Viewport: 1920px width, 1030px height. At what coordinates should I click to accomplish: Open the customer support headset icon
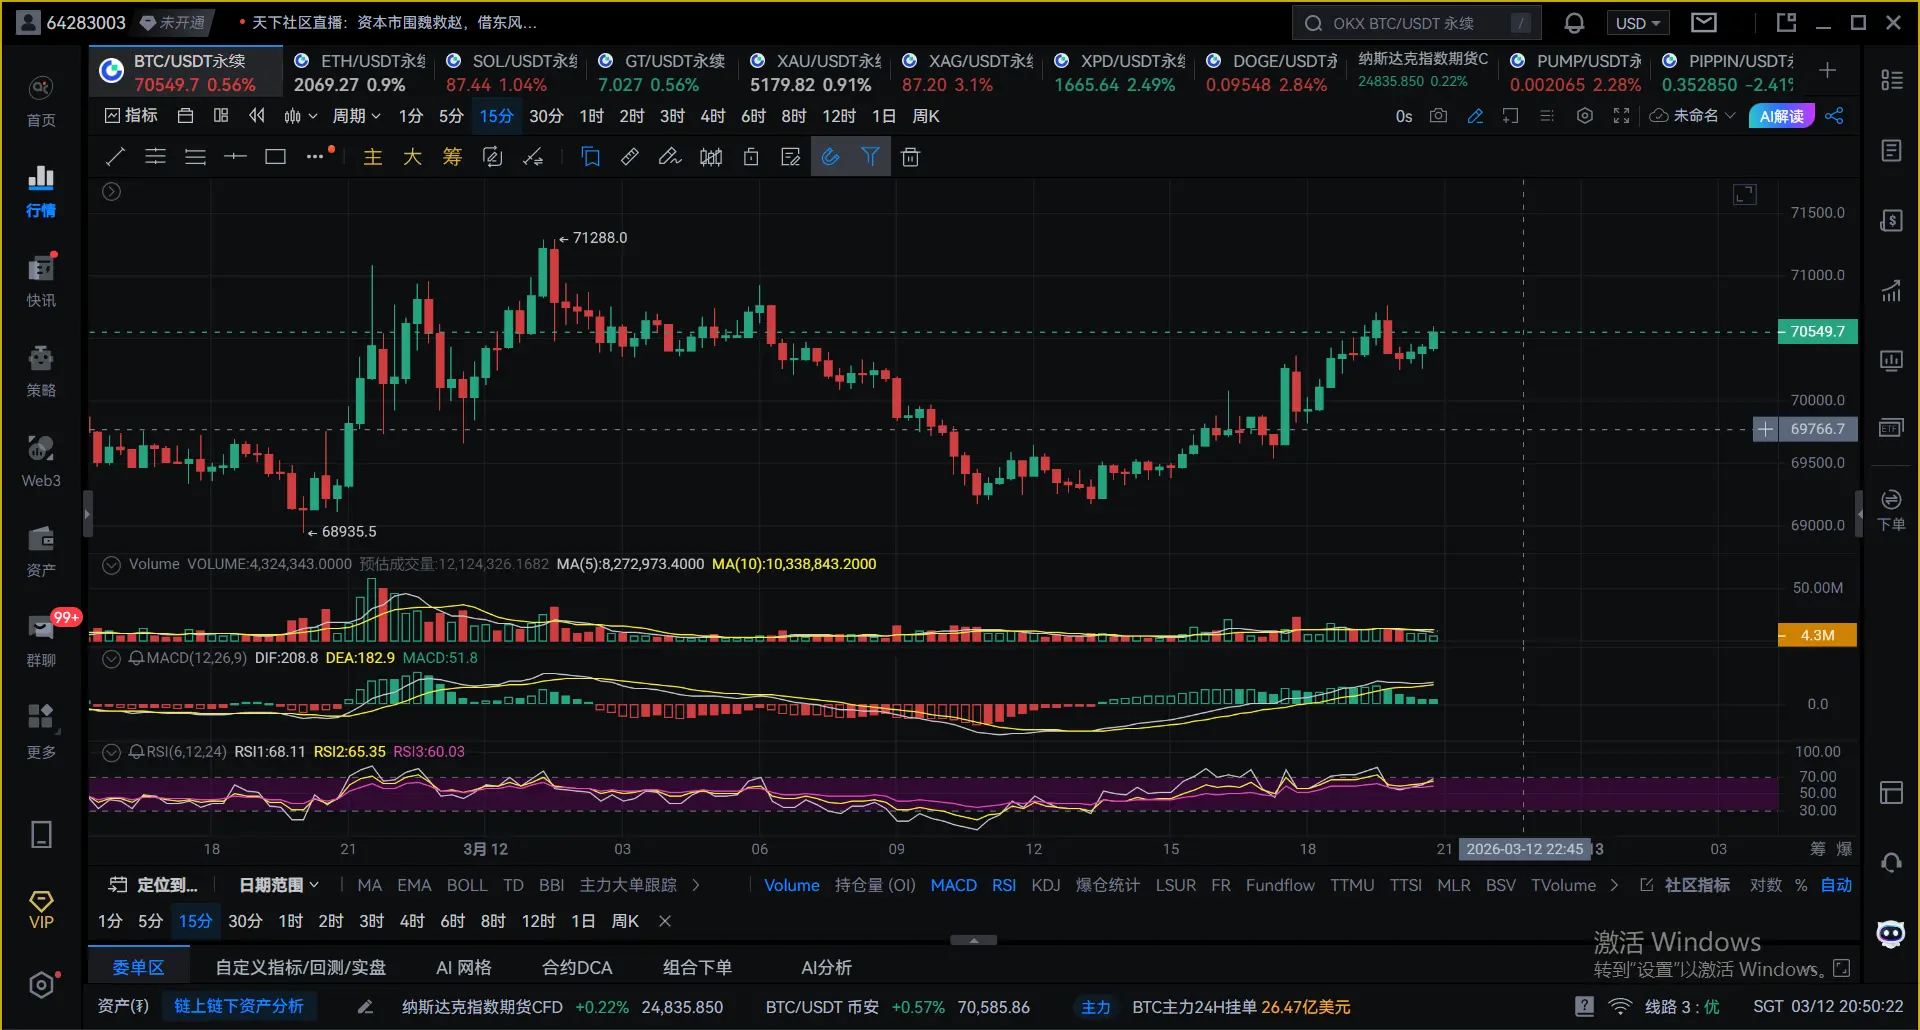1891,862
